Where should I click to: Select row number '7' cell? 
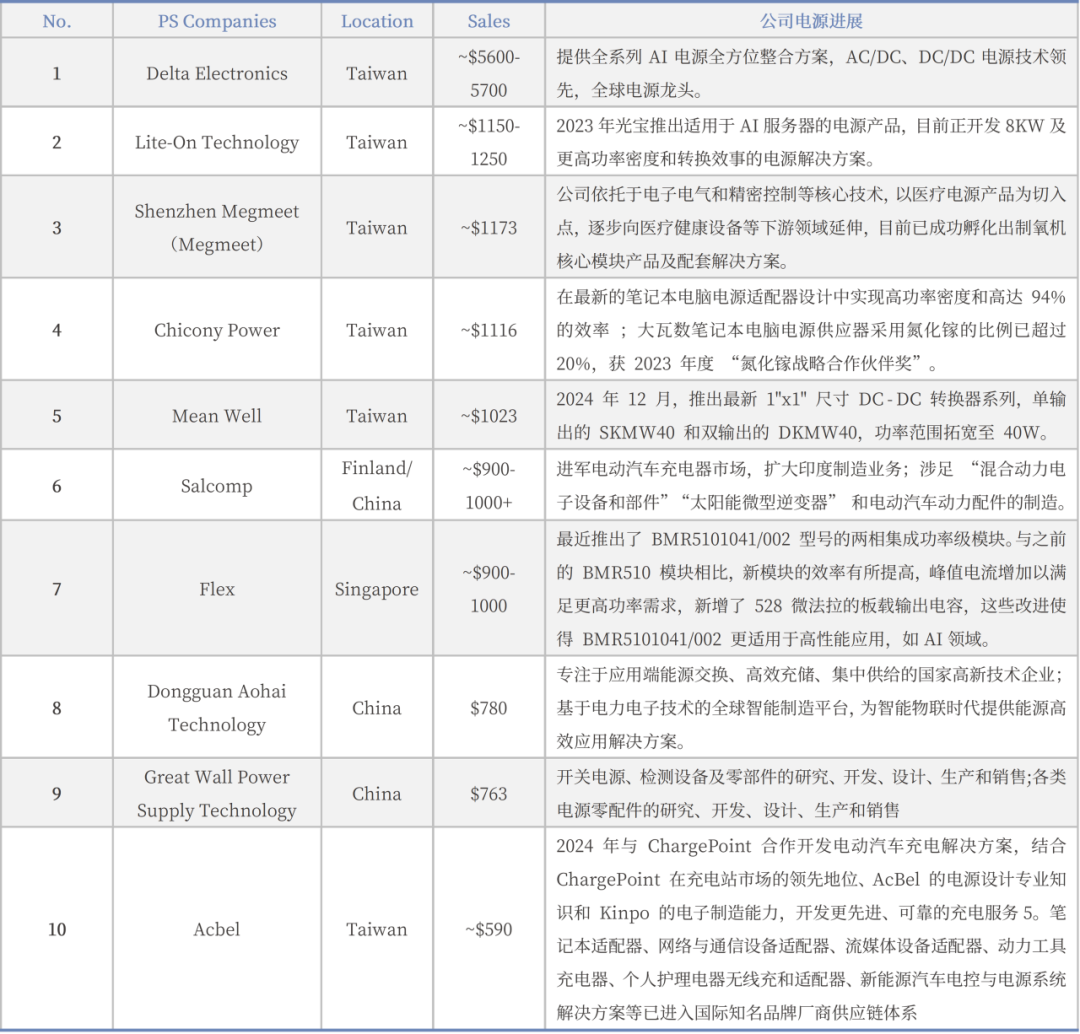[x=56, y=589]
